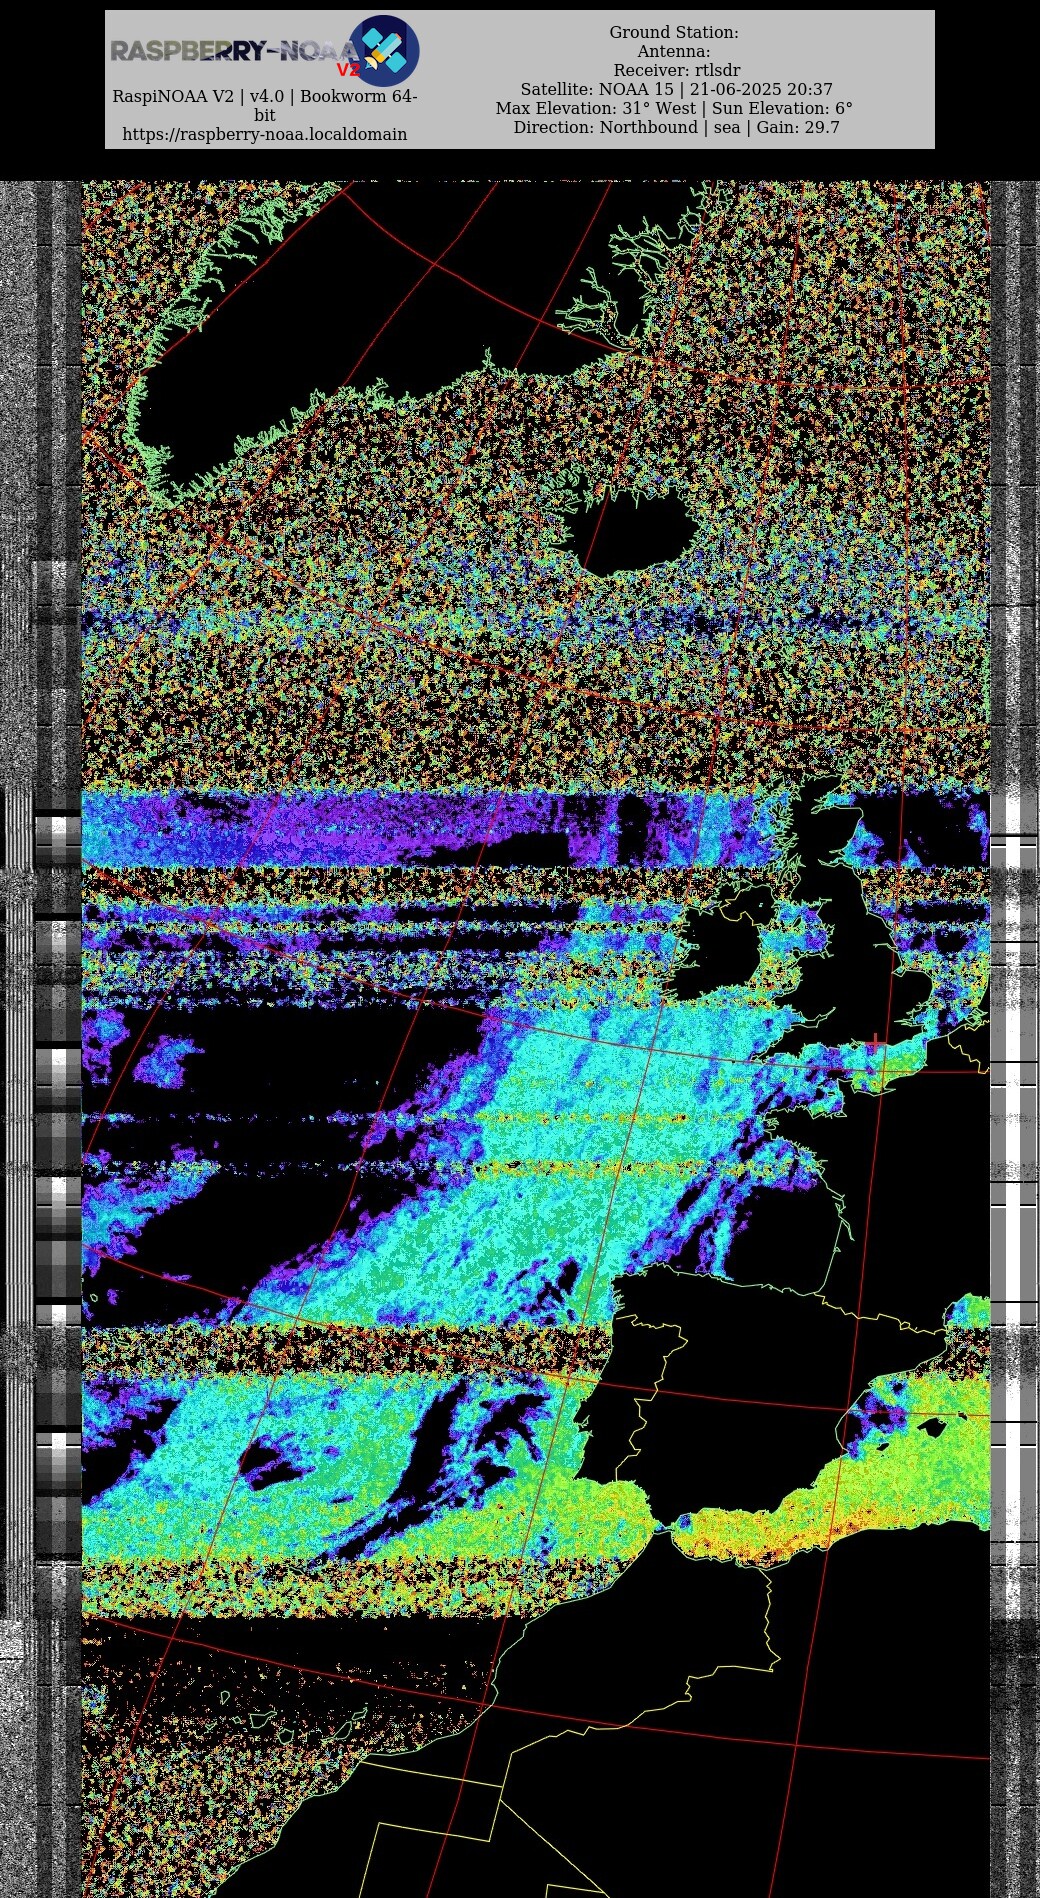Click the 'Max Elevation: 31° West' line
The height and width of the screenshot is (1898, 1040).
[596, 108]
